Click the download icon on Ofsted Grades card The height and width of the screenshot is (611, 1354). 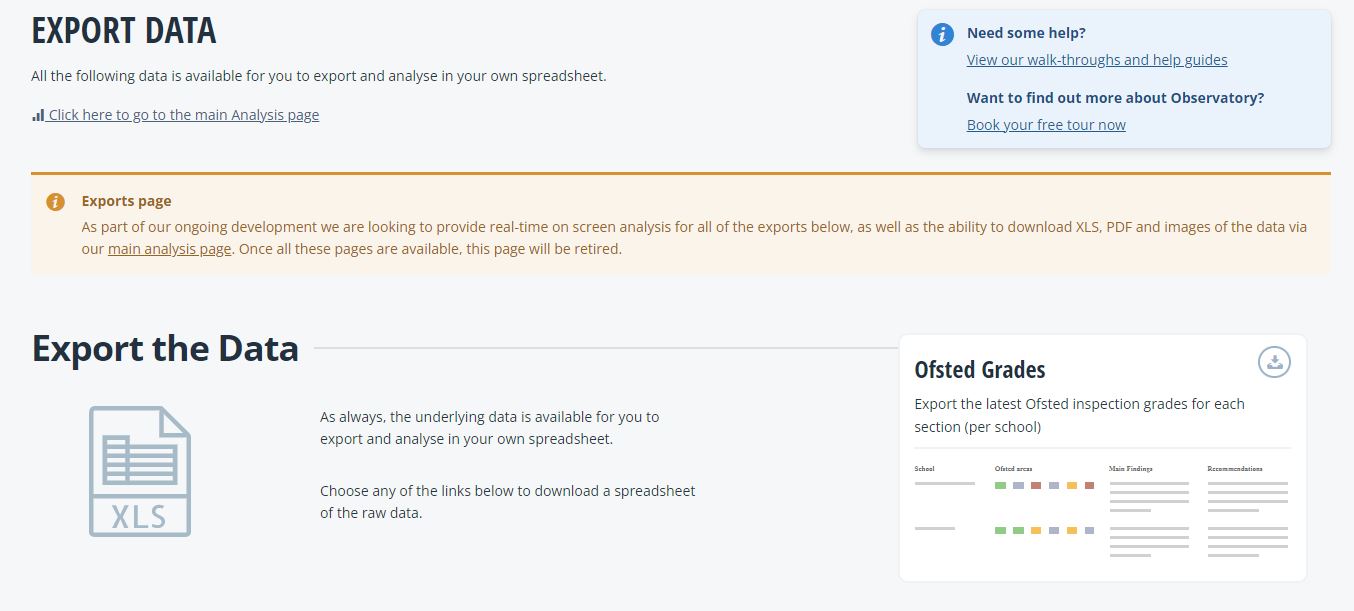1274,362
